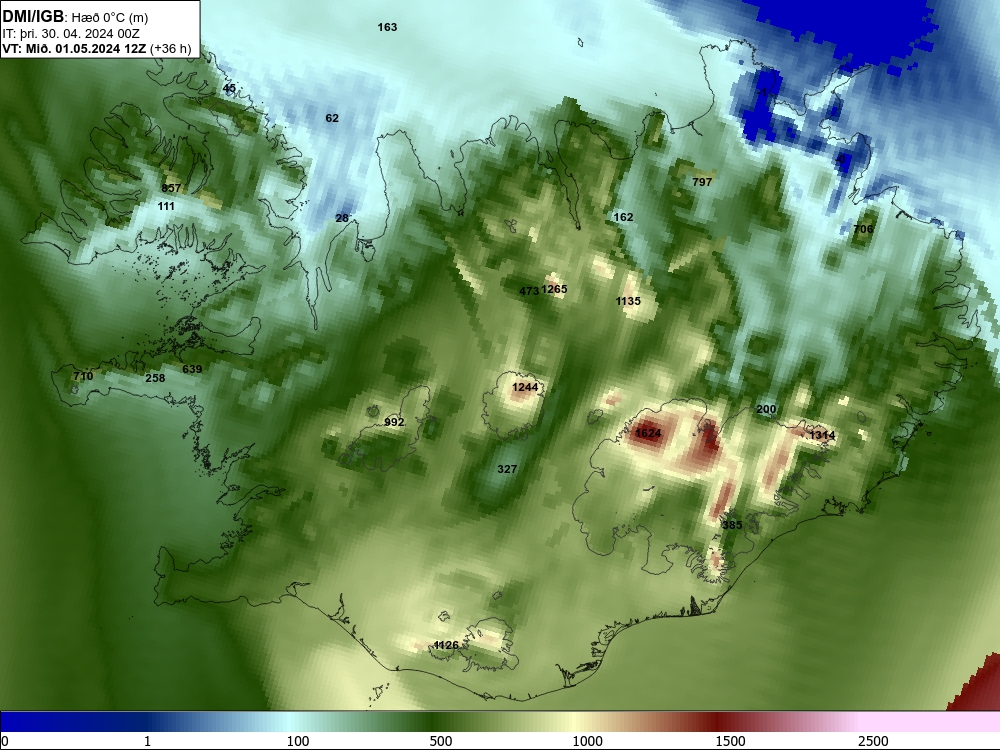Select the 1 tick on the color legend

coord(147,741)
